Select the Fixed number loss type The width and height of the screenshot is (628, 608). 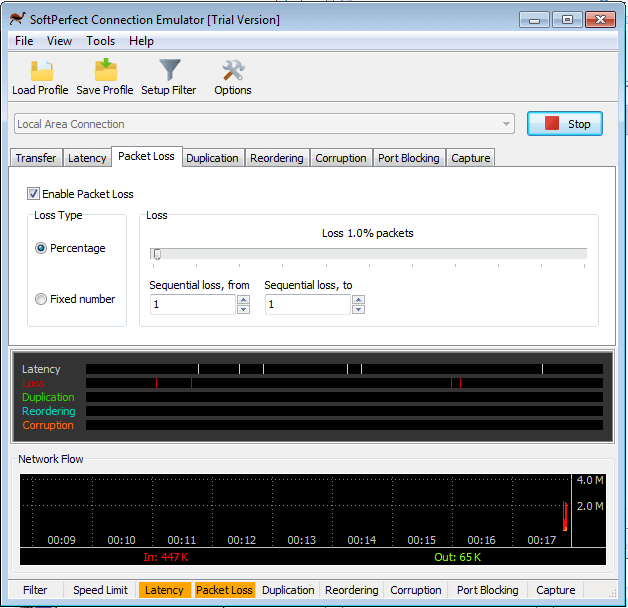41,299
